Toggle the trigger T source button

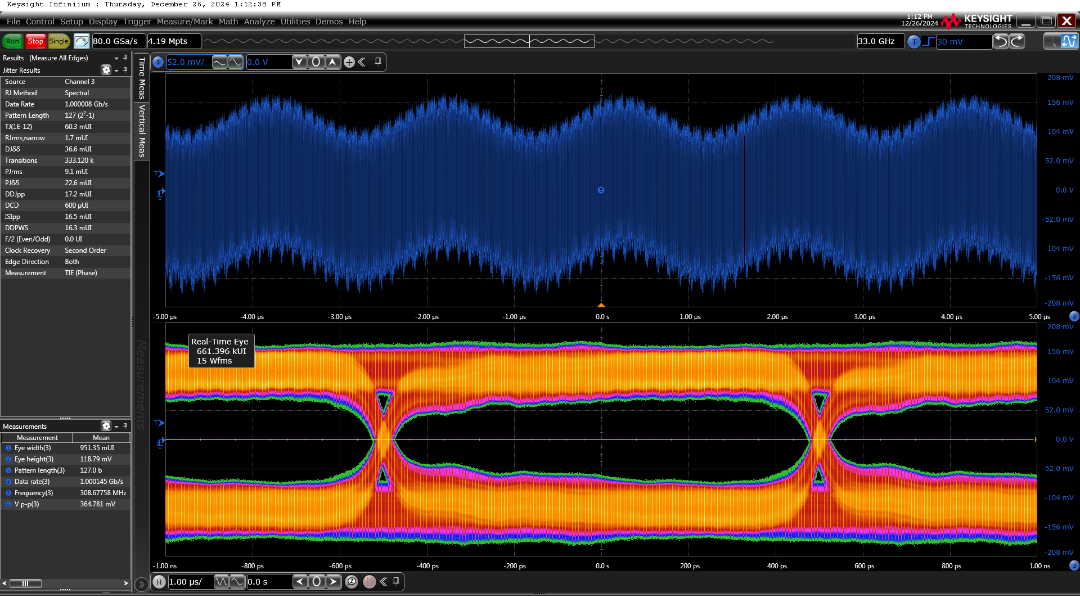[x=913, y=41]
